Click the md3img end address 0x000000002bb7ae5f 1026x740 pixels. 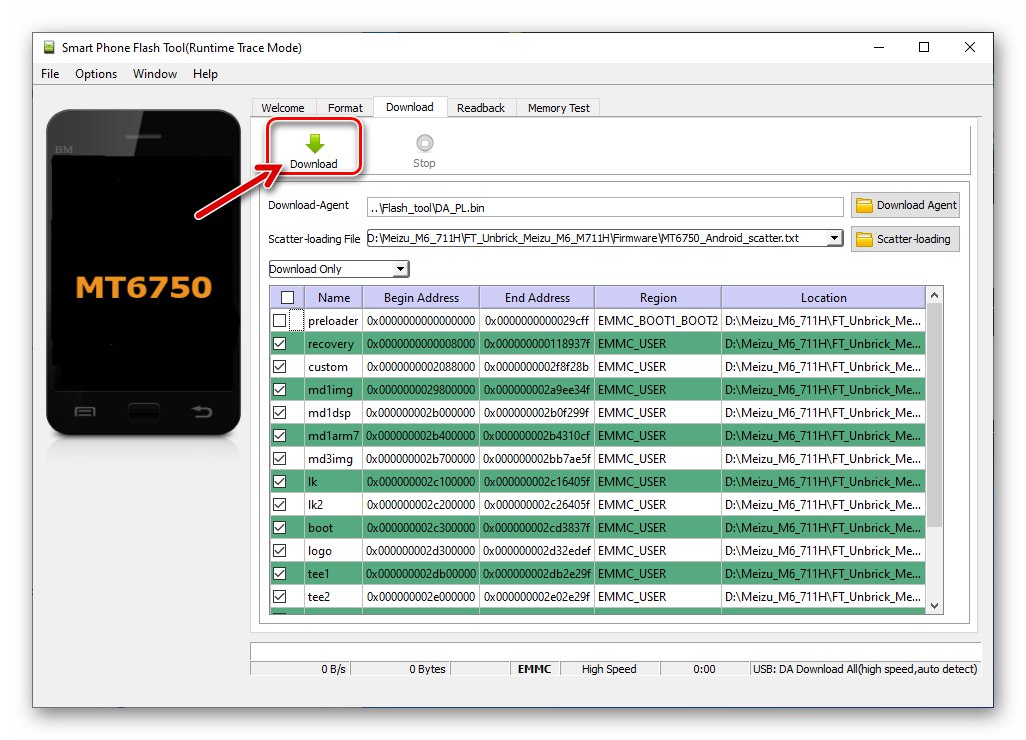537,459
